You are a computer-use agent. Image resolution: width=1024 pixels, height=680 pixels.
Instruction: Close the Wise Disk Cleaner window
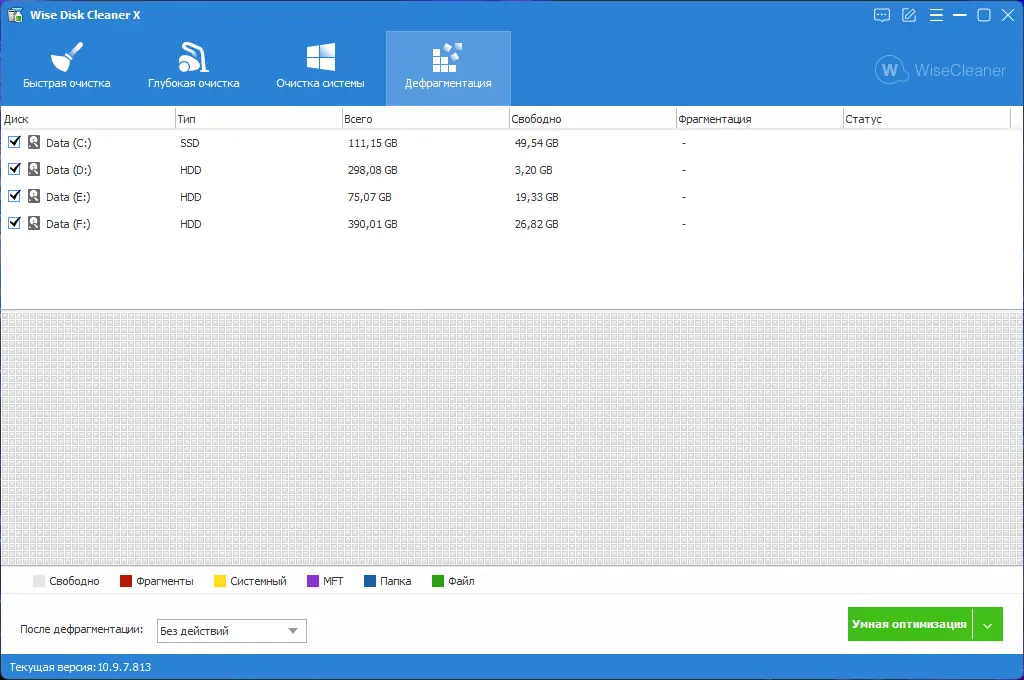pyautogui.click(x=1008, y=15)
